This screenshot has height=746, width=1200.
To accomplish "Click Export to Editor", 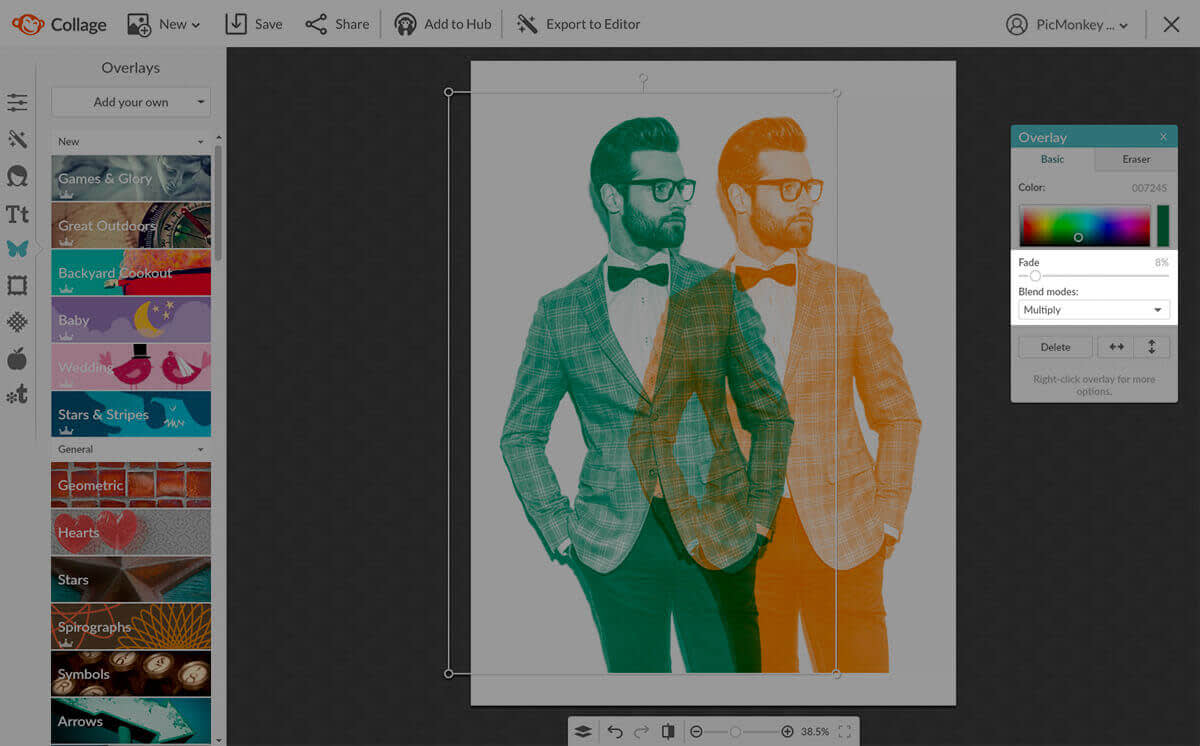I will 578,24.
